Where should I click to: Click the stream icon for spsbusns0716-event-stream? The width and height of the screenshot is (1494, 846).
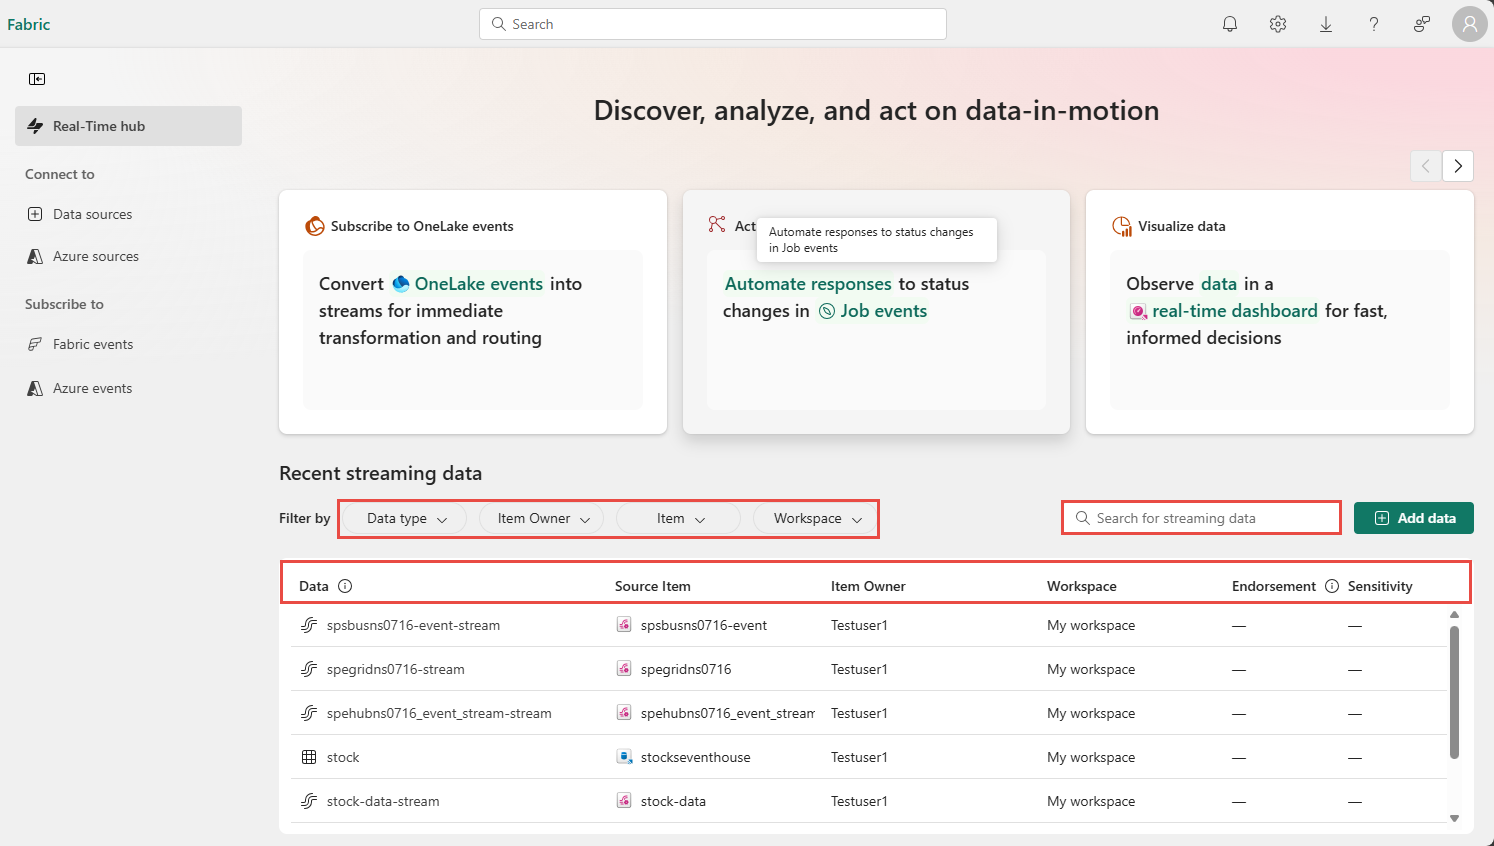309,625
